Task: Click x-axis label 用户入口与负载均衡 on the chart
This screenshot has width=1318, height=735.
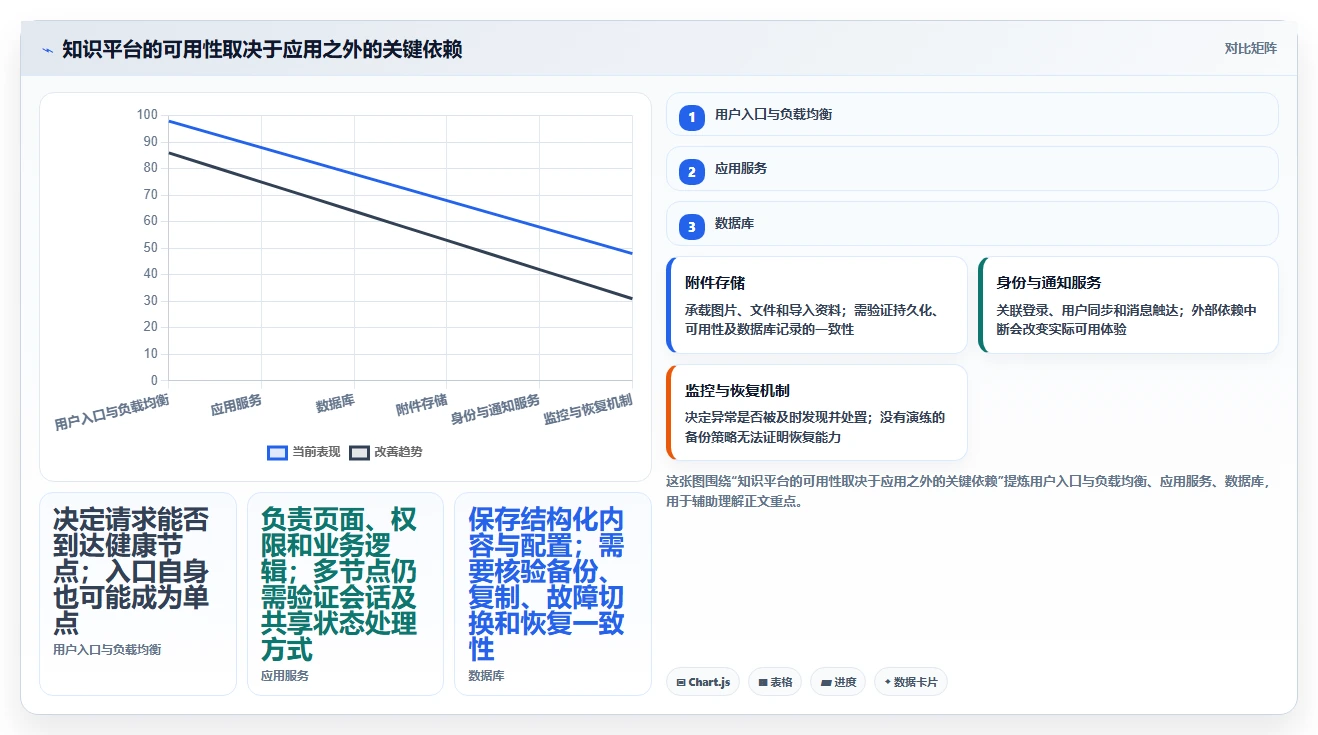Action: (x=112, y=412)
